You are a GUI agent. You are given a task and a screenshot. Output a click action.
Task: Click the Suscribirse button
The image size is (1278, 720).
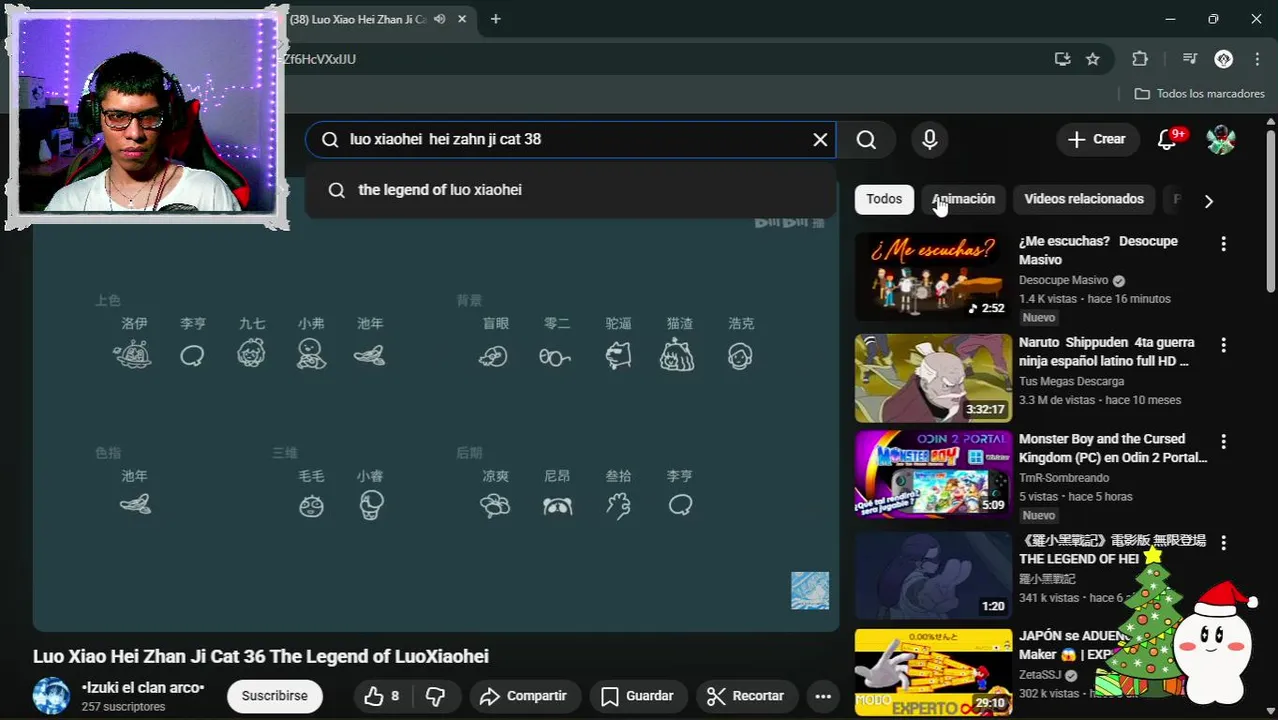pos(274,696)
